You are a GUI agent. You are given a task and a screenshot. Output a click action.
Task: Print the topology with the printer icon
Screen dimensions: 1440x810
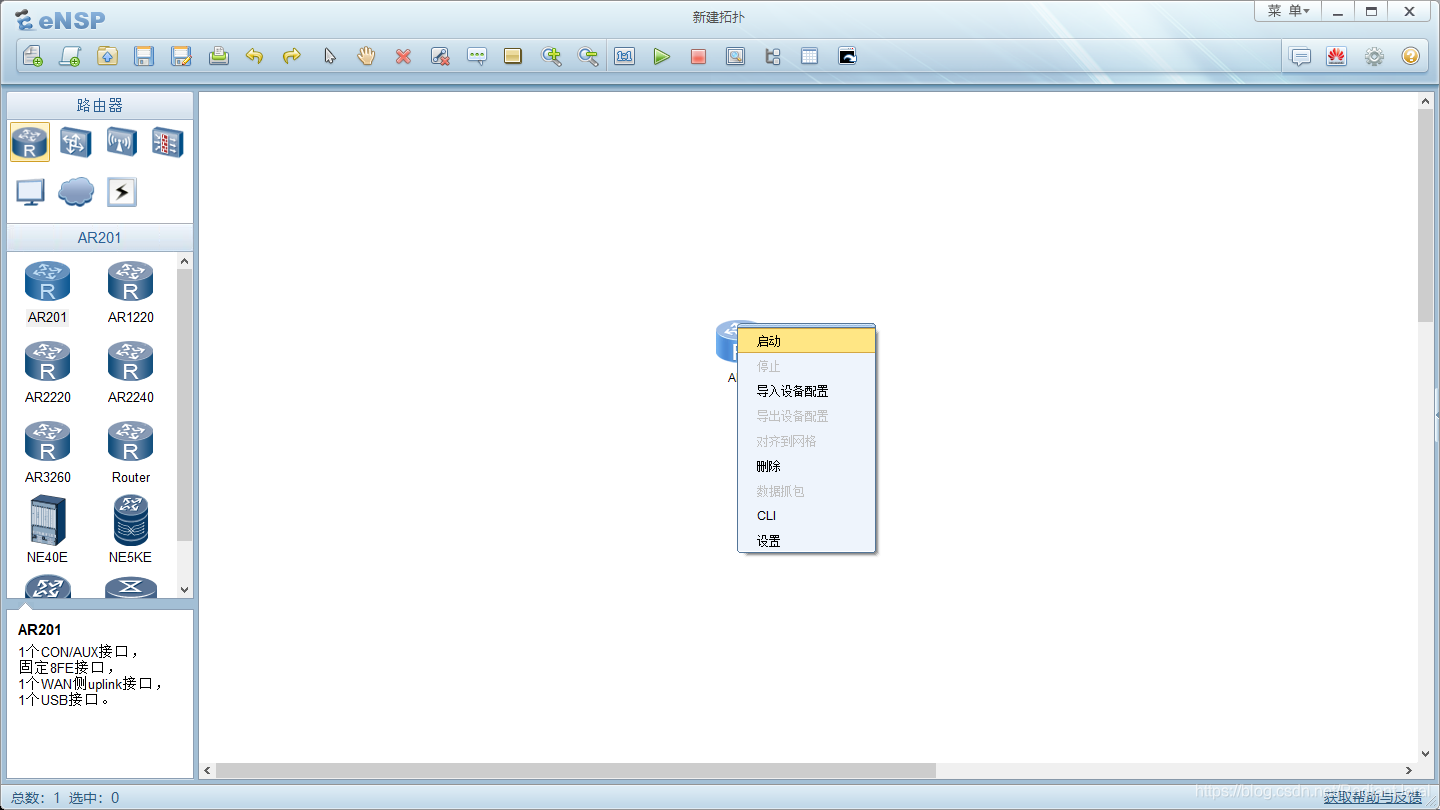point(219,56)
